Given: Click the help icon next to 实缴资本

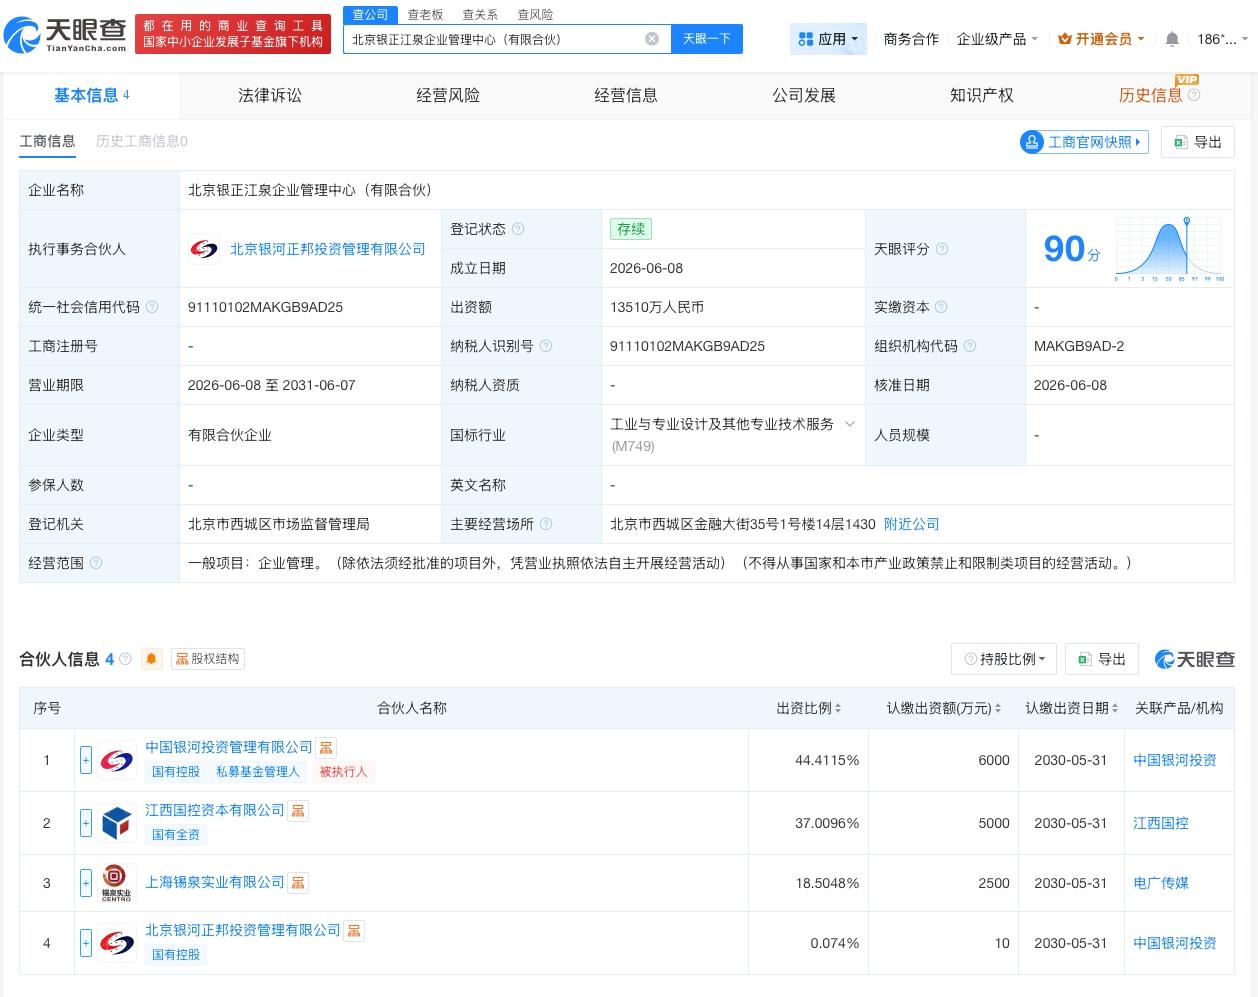Looking at the screenshot, I should pos(941,307).
